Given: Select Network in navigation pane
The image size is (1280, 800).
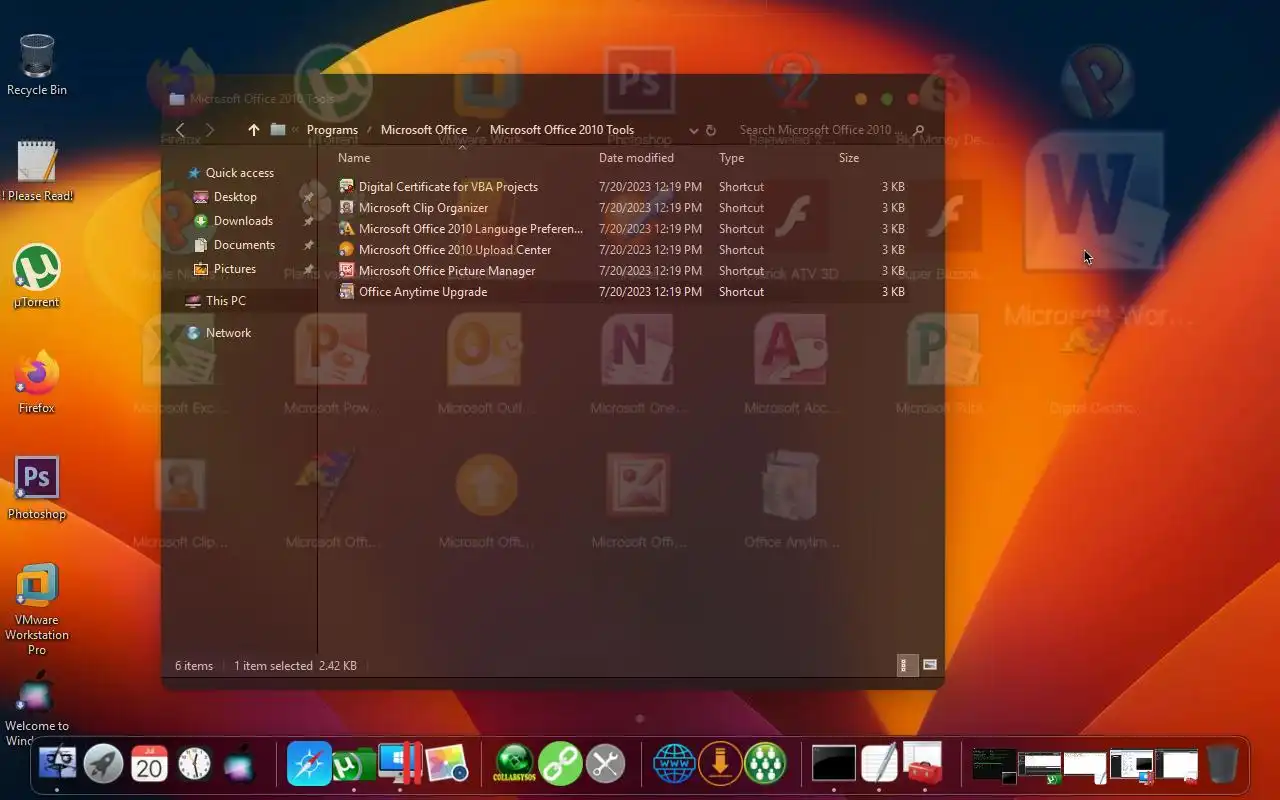Looking at the screenshot, I should point(219,333).
